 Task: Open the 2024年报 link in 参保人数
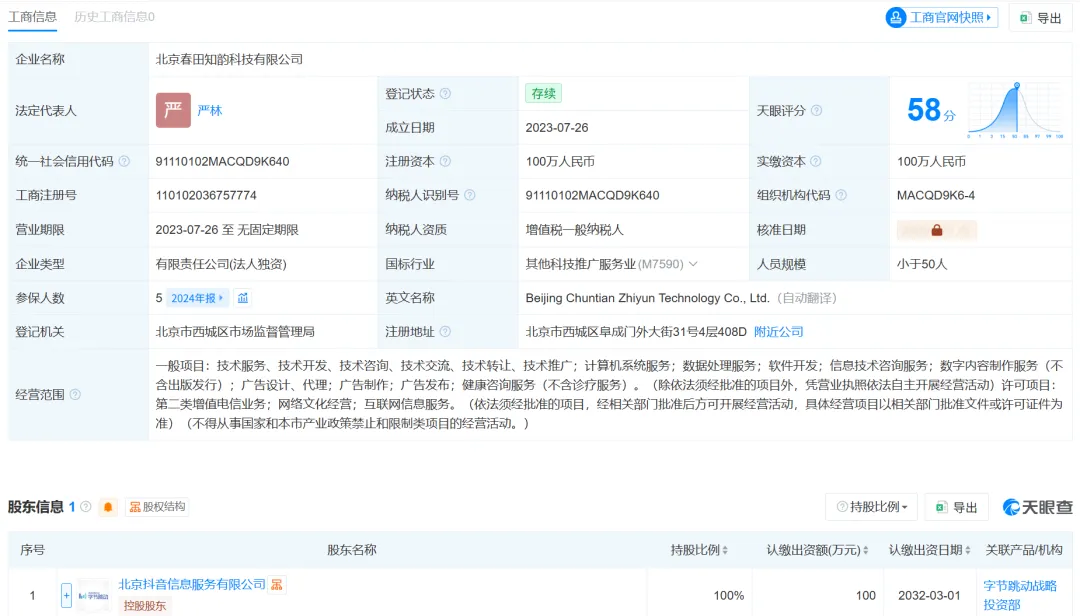coord(197,298)
